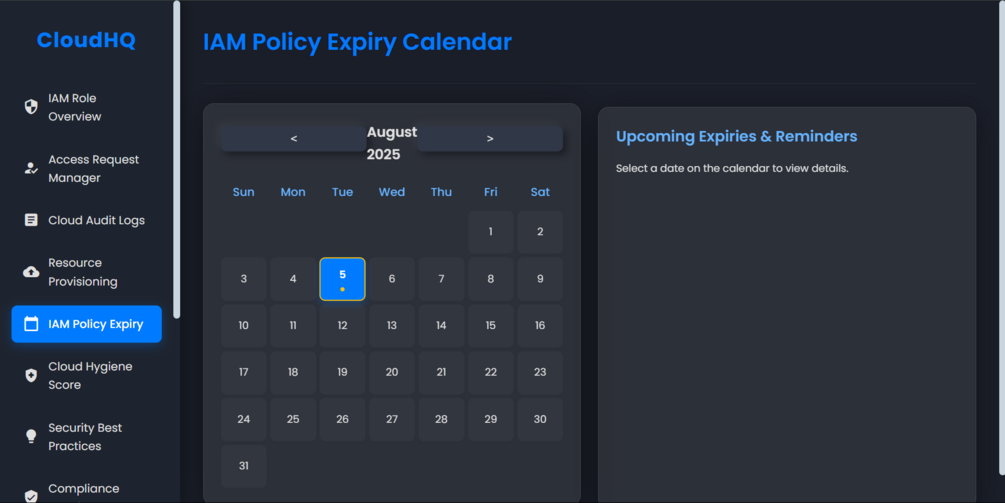Click the Compliance checkmark shield icon
The width and height of the screenshot is (1005, 503).
31,495
